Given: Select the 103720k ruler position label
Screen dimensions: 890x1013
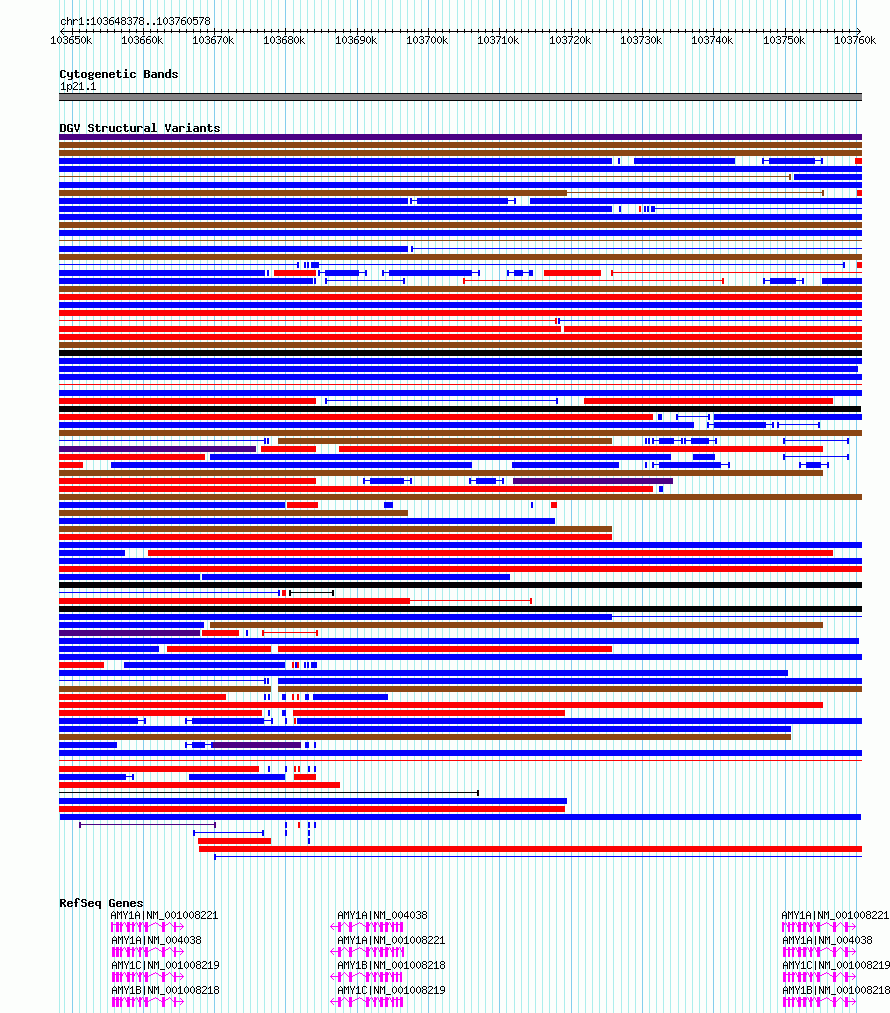Looking at the screenshot, I should point(570,40).
